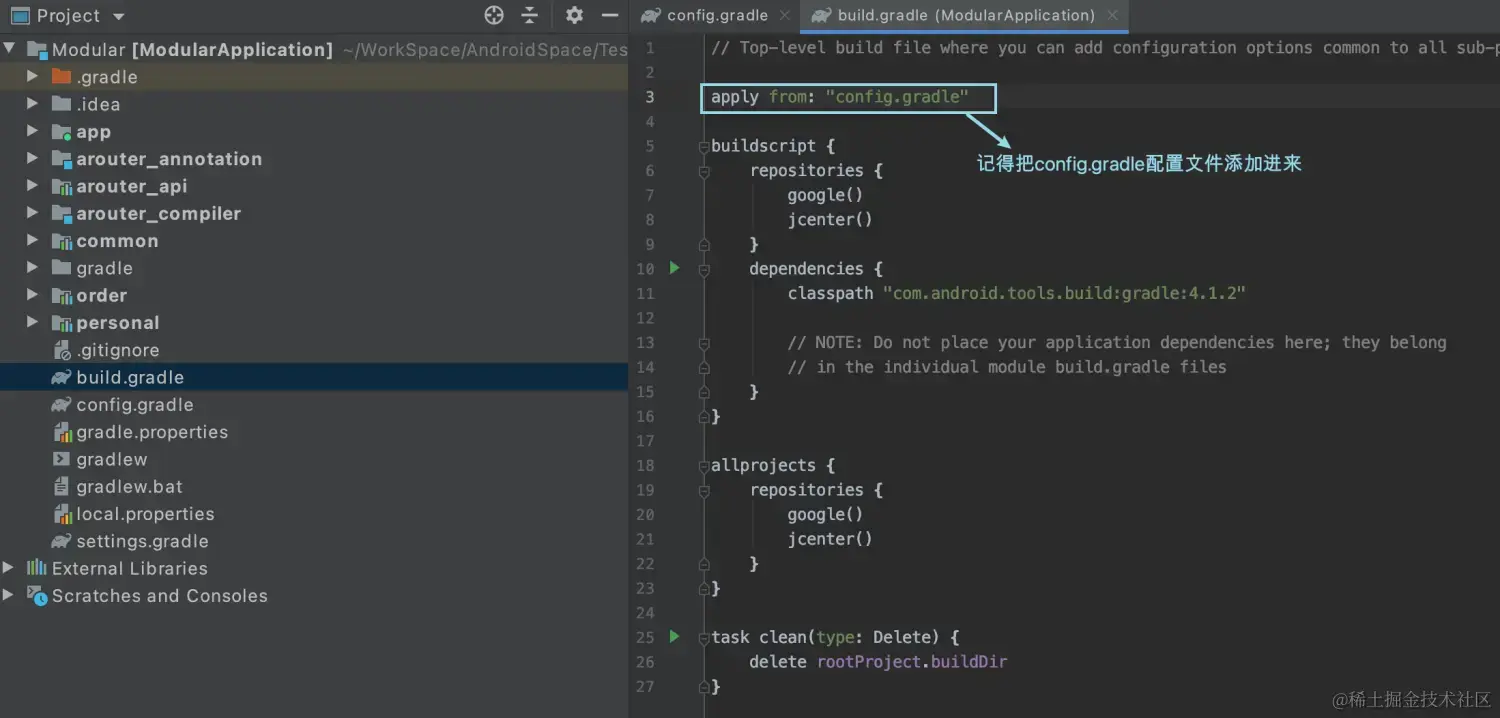Click the collapse all icon in Project panel
This screenshot has width=1500, height=718.
click(530, 15)
